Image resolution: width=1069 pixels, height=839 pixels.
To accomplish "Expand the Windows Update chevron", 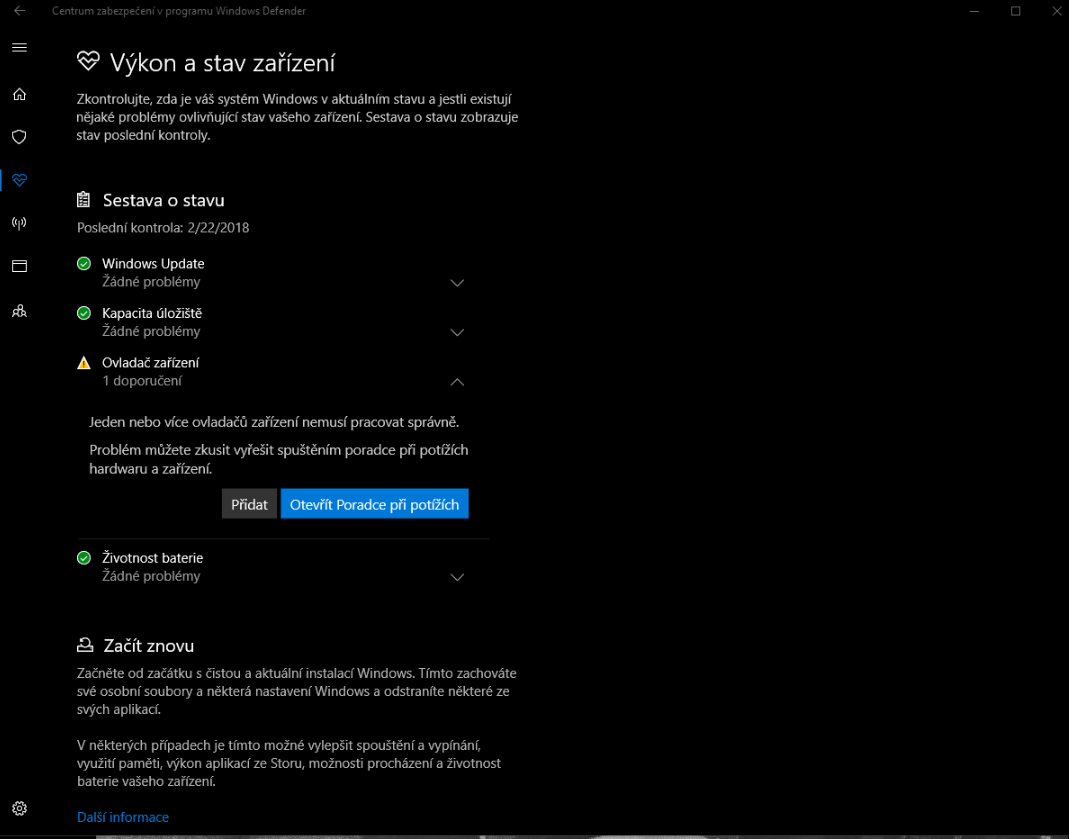I will (457, 283).
